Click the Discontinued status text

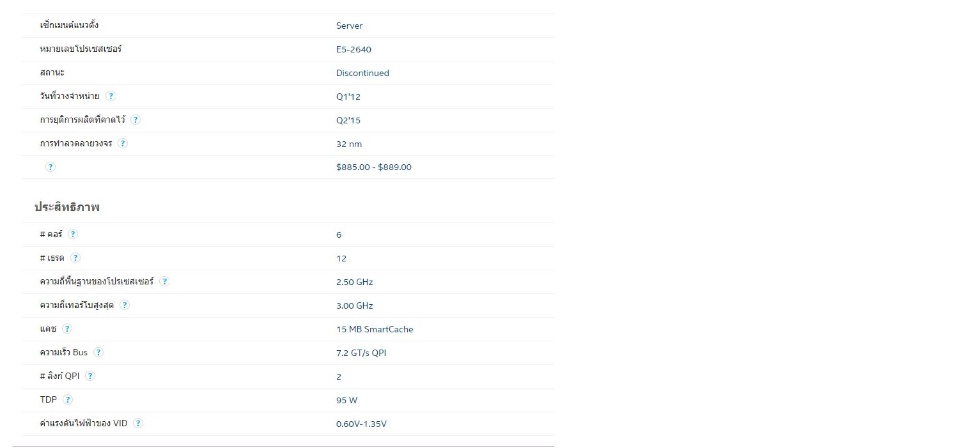pos(363,73)
